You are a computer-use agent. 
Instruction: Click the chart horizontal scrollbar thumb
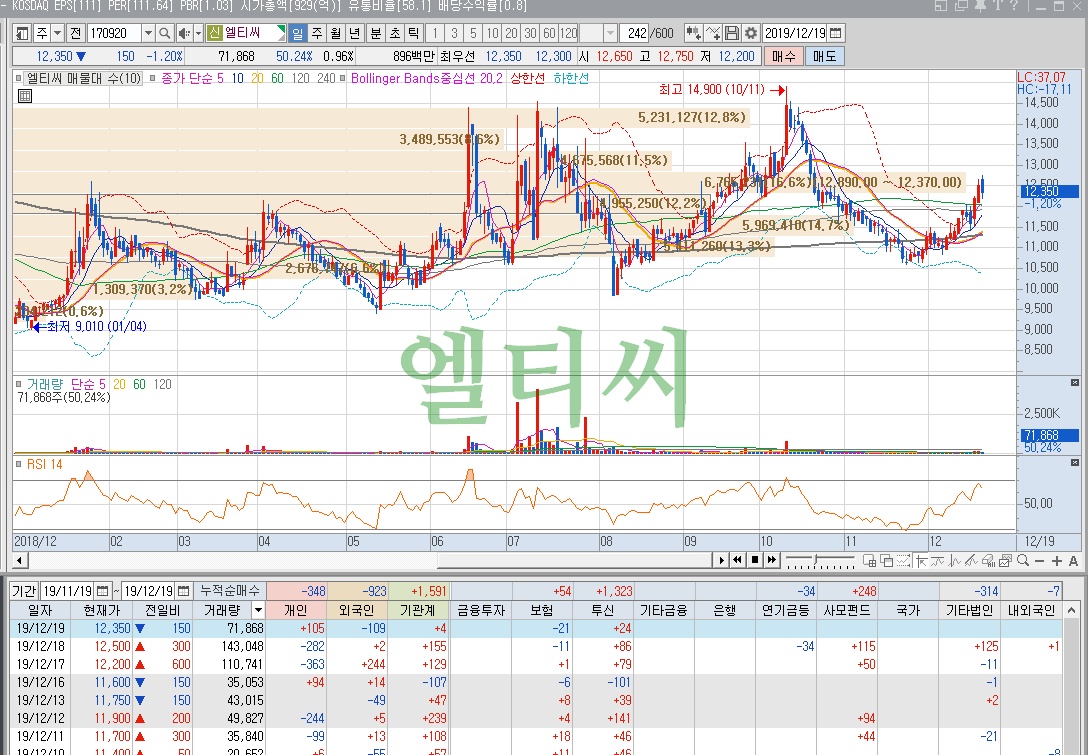click(575, 561)
